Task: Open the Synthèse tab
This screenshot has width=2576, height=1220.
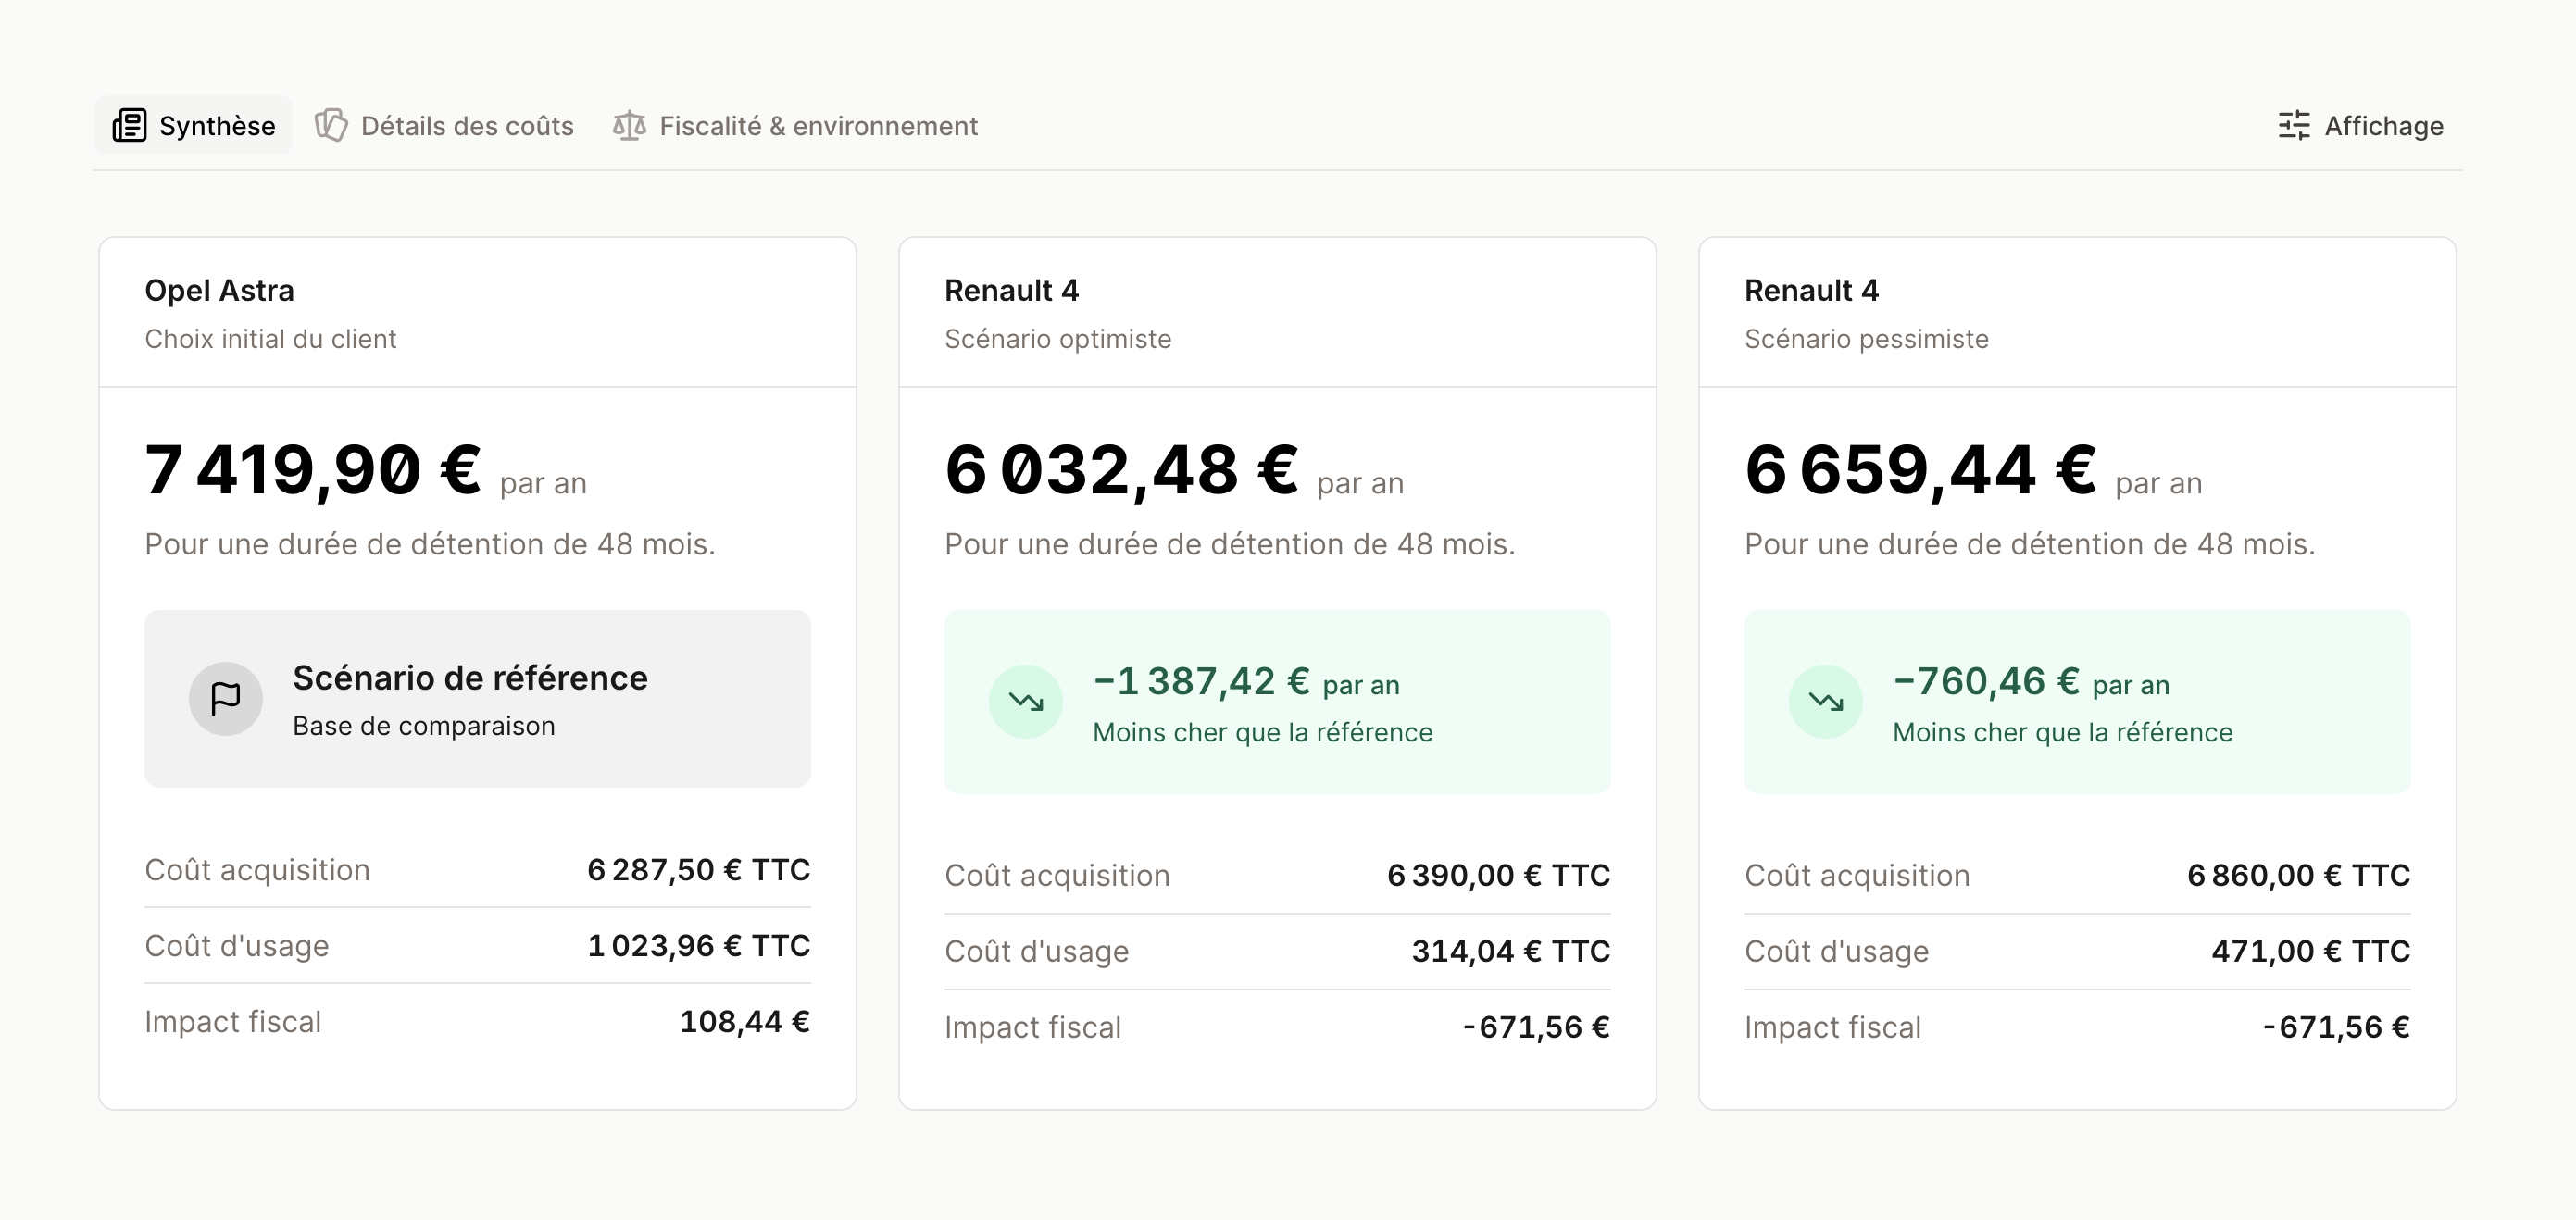Action: pos(193,126)
